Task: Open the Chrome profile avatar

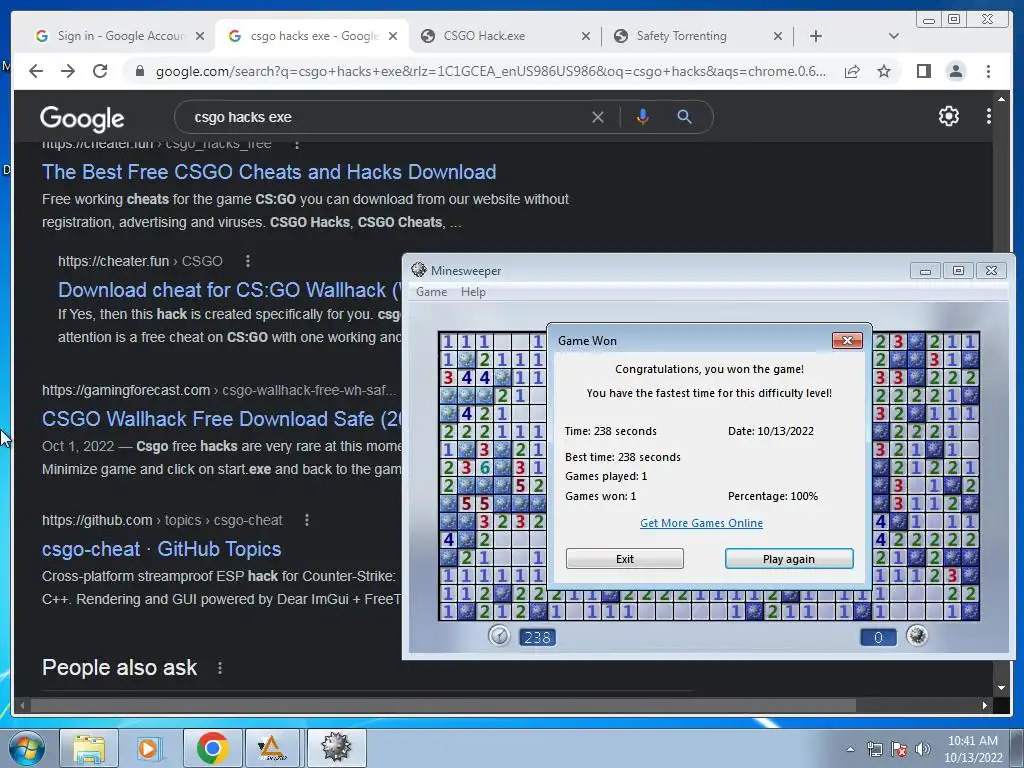Action: click(x=956, y=71)
